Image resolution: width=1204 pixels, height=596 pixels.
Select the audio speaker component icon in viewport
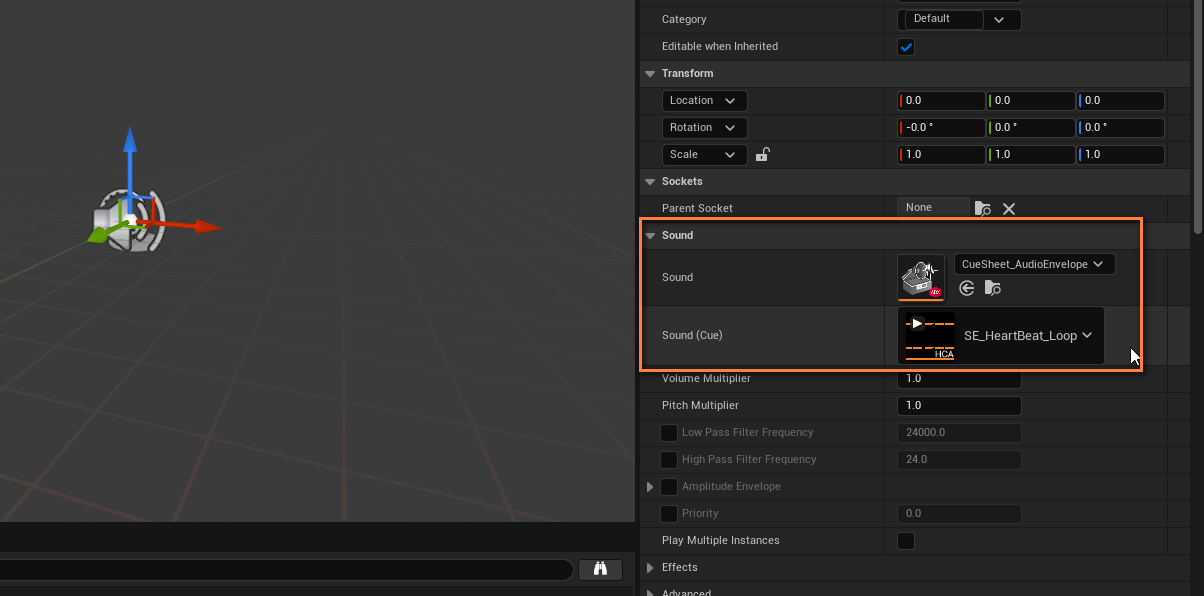(130, 220)
